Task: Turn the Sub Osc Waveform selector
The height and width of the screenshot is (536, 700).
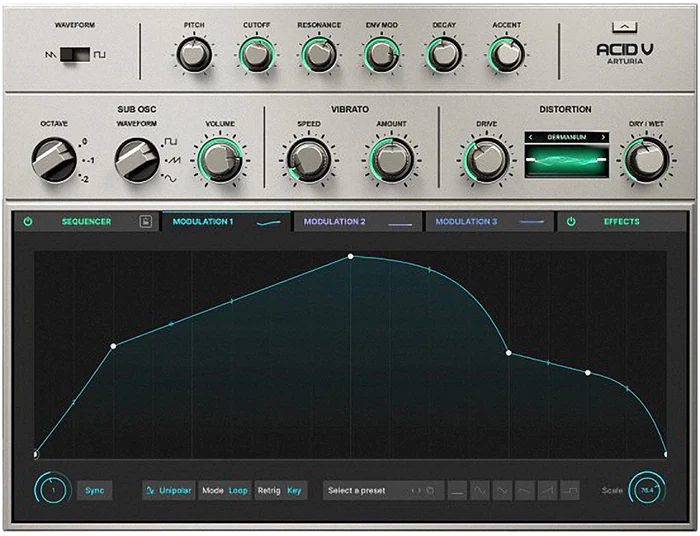Action: tap(137, 161)
